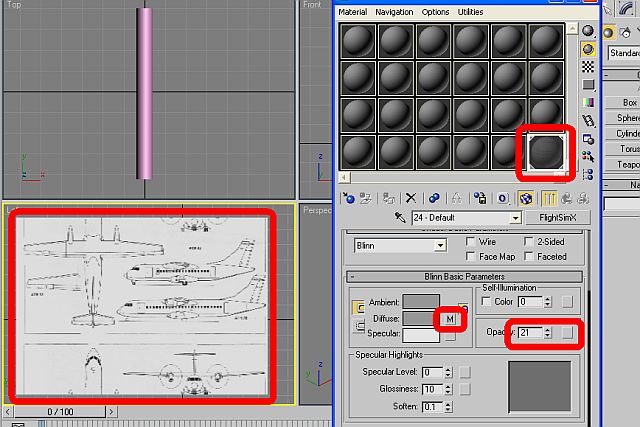Image resolution: width=640 pixels, height=427 pixels.
Task: Select the first sample slot in top row
Action: coord(358,41)
